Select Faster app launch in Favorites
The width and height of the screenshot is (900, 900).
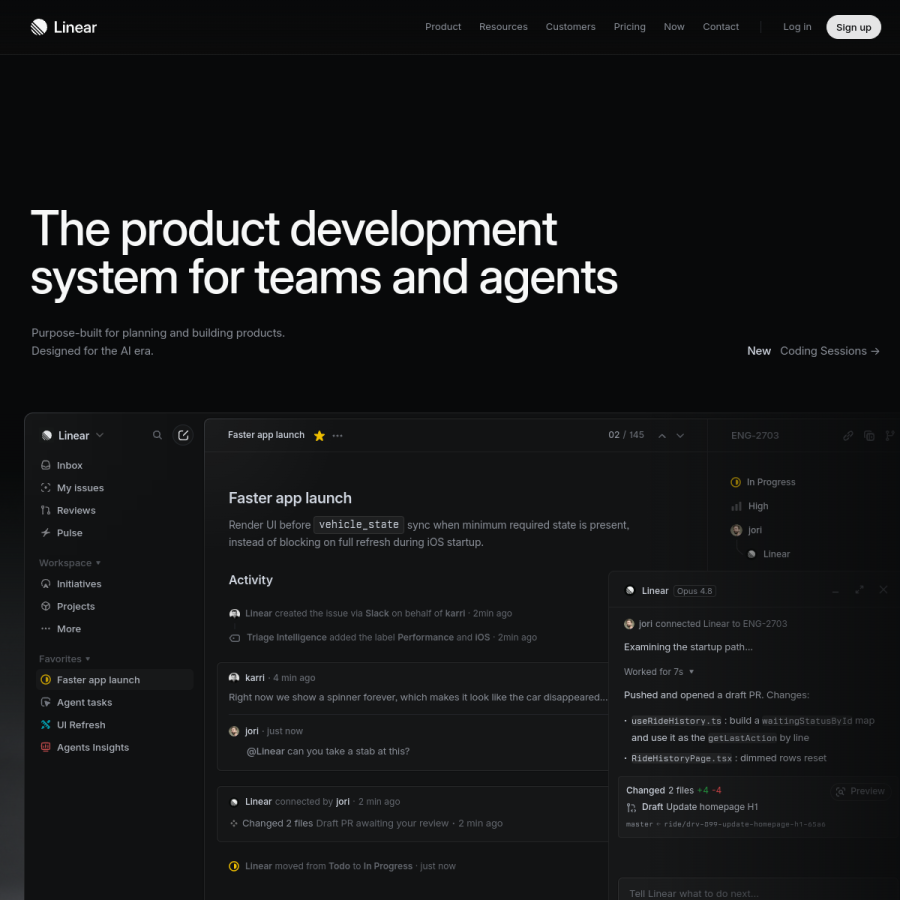click(x=115, y=680)
